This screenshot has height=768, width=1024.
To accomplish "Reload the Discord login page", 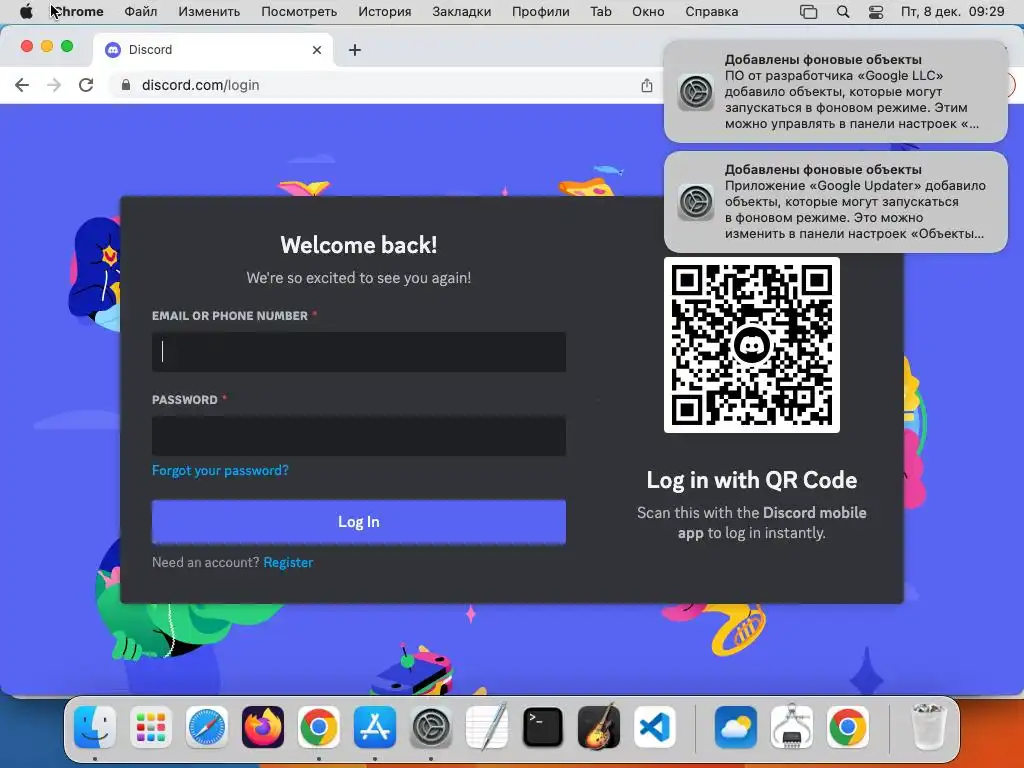I will 86,85.
